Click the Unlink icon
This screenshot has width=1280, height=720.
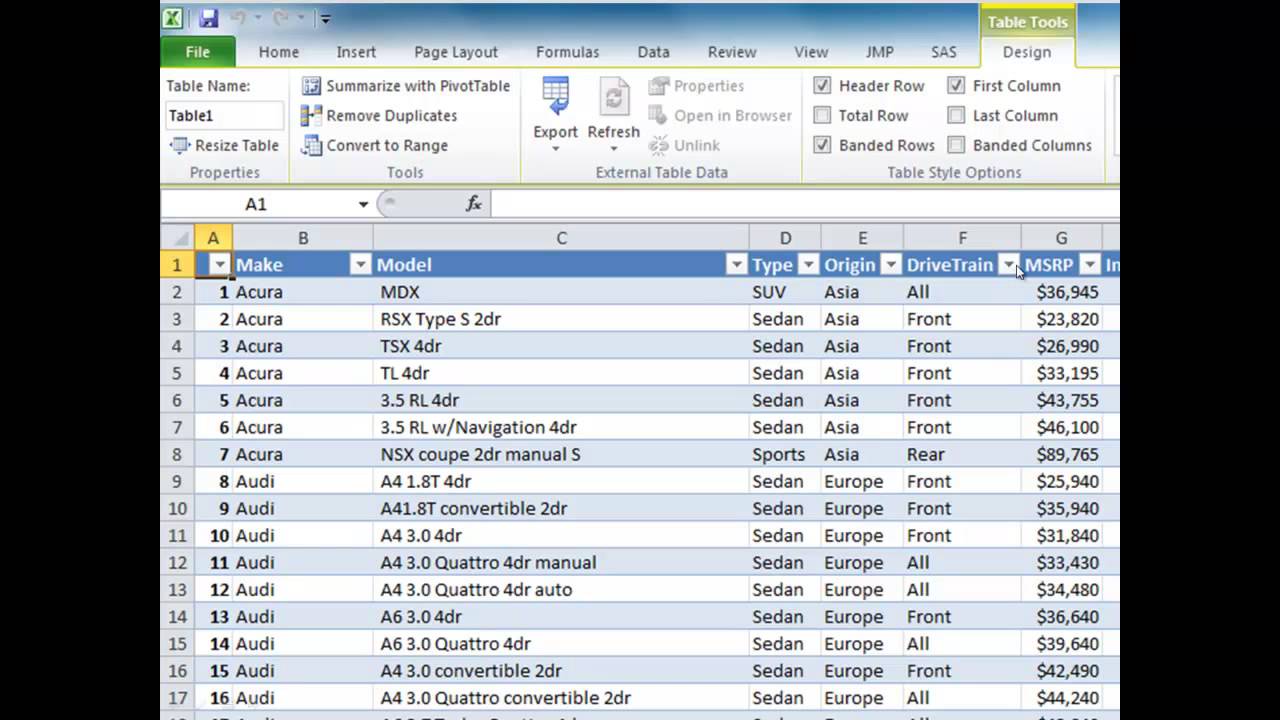point(659,146)
